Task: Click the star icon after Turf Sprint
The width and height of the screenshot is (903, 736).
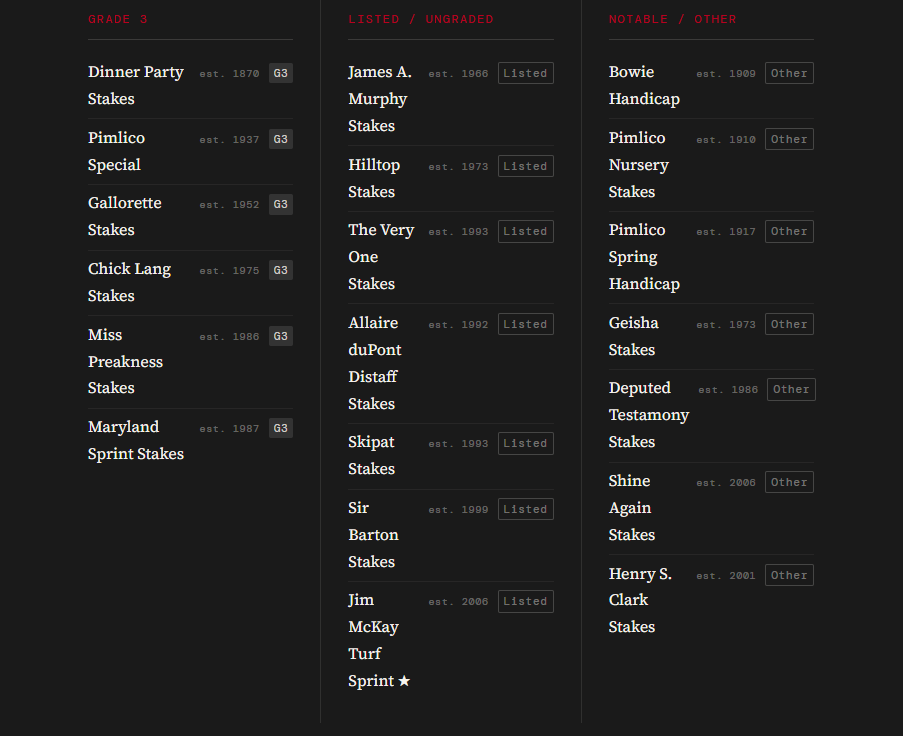Action: (x=404, y=681)
